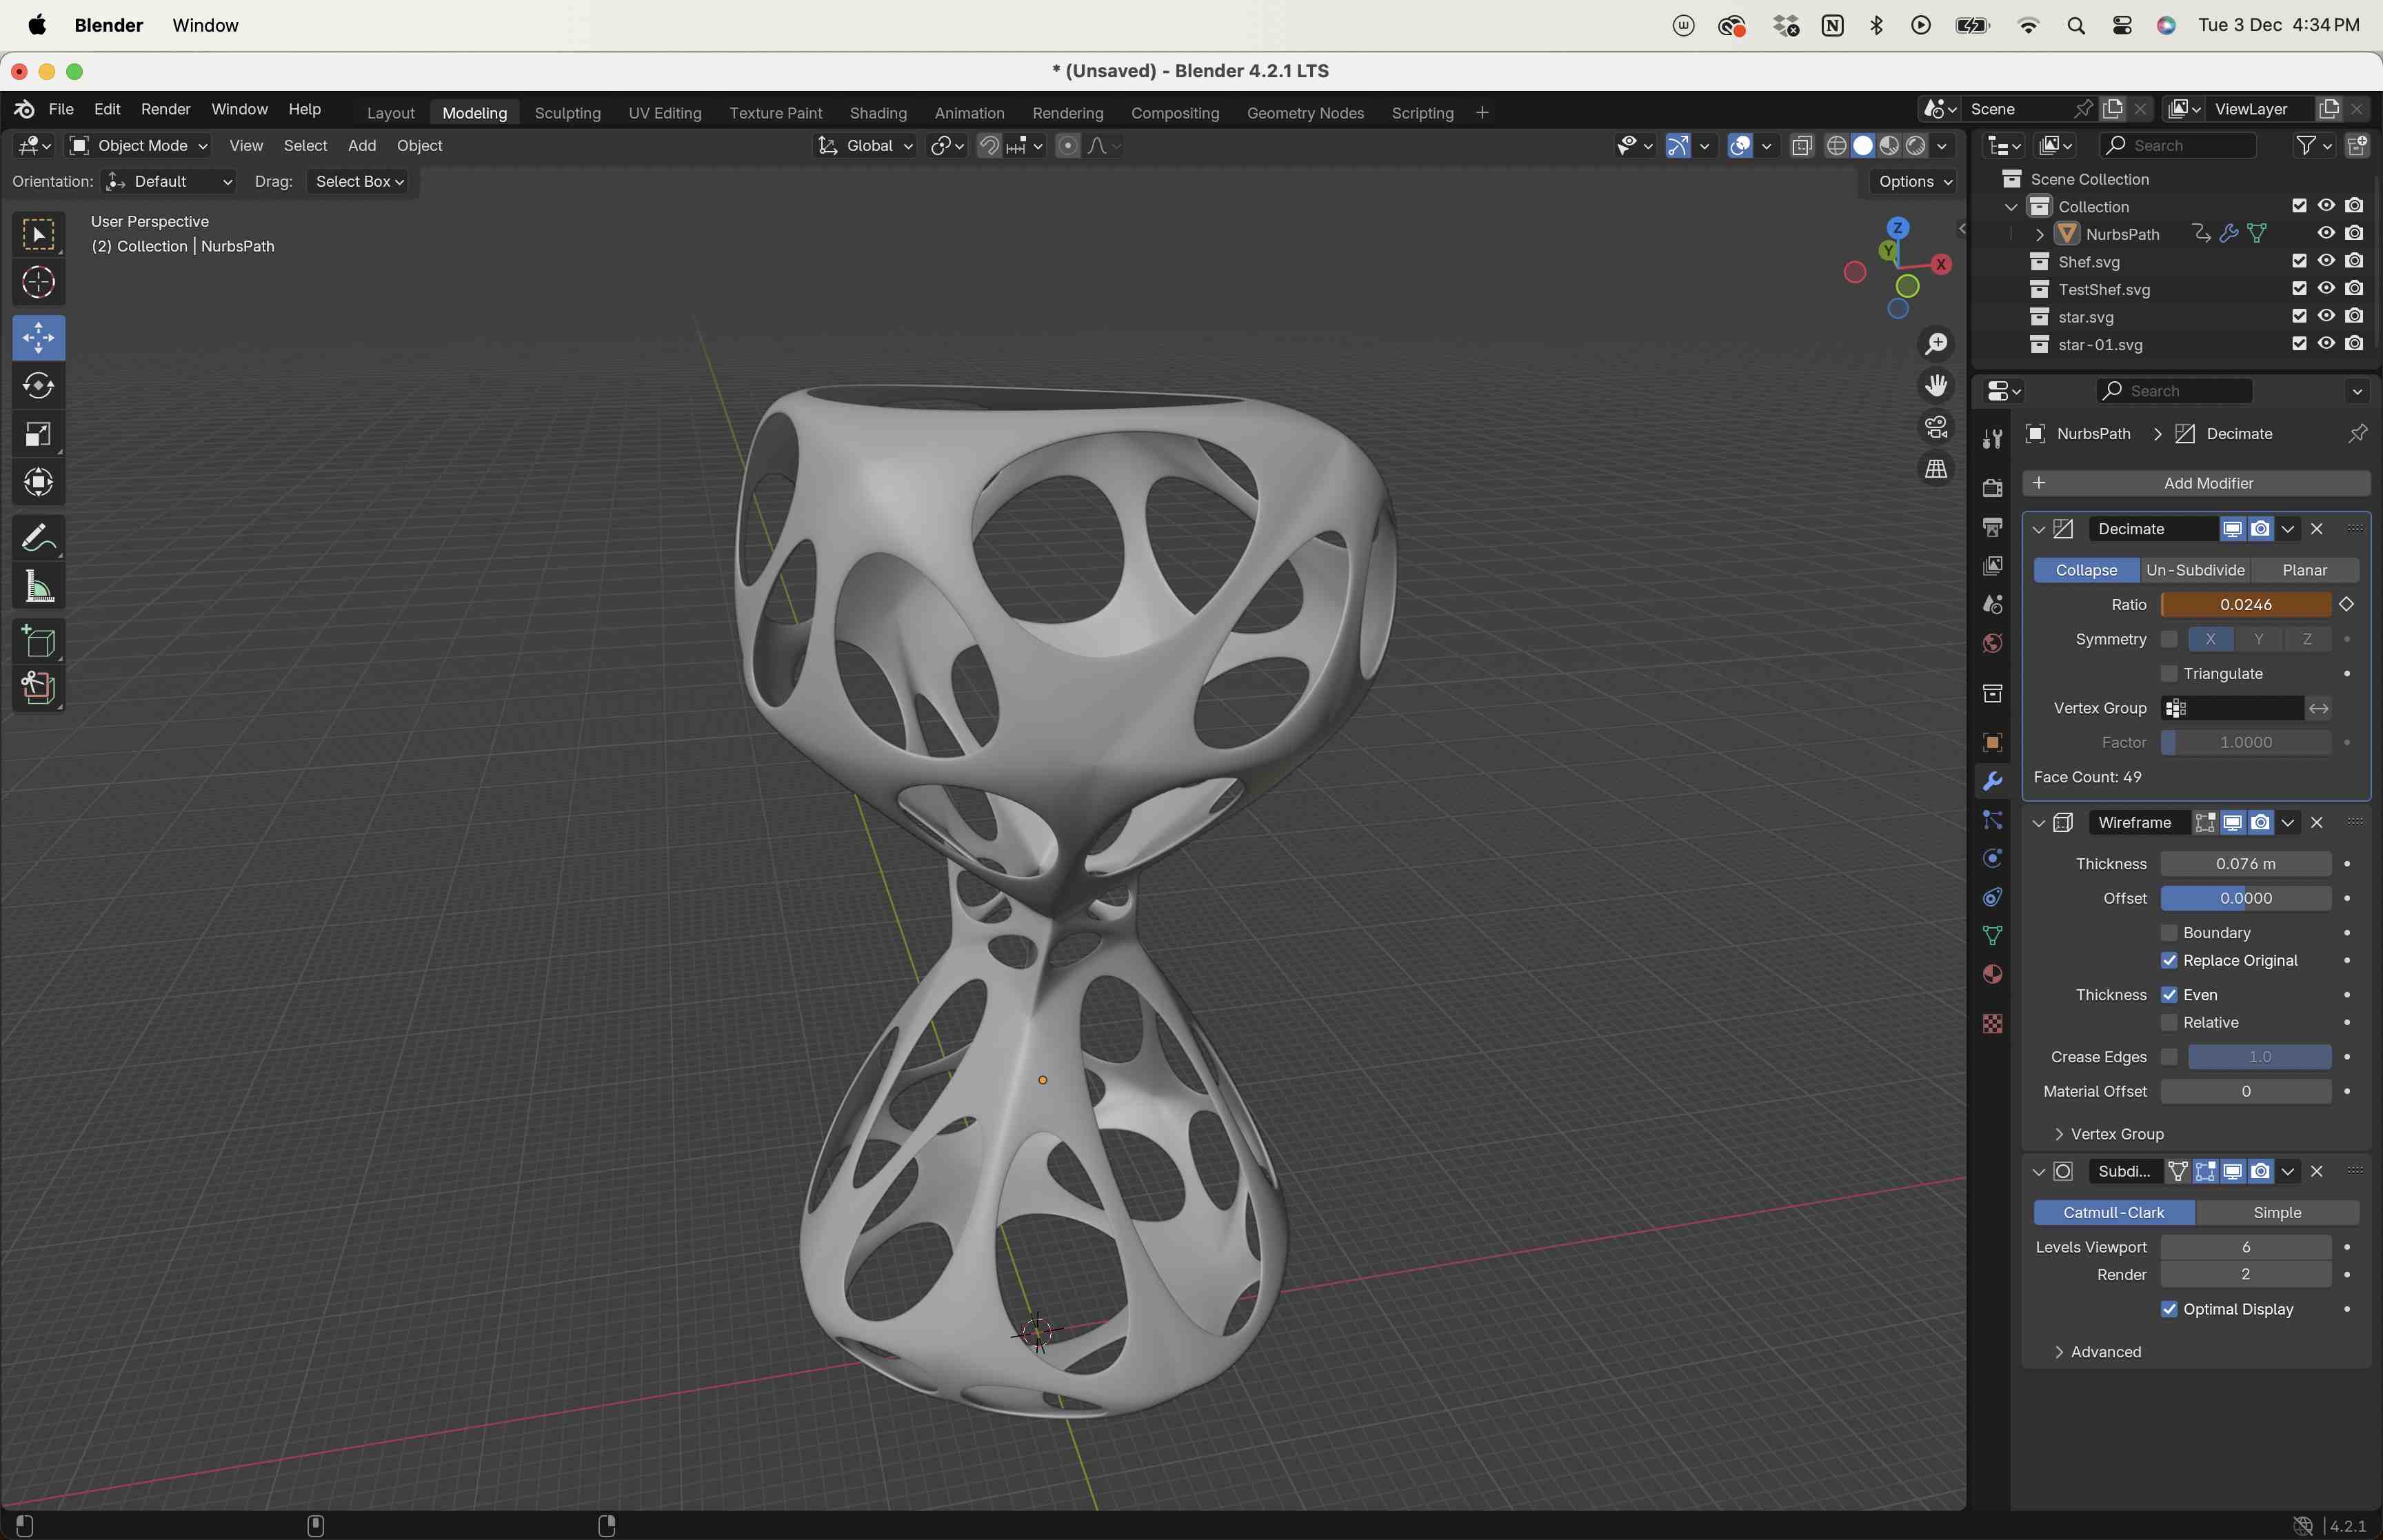Hide Shef.svg collection with eye icon
This screenshot has width=2383, height=1540.
pyautogui.click(x=2326, y=261)
